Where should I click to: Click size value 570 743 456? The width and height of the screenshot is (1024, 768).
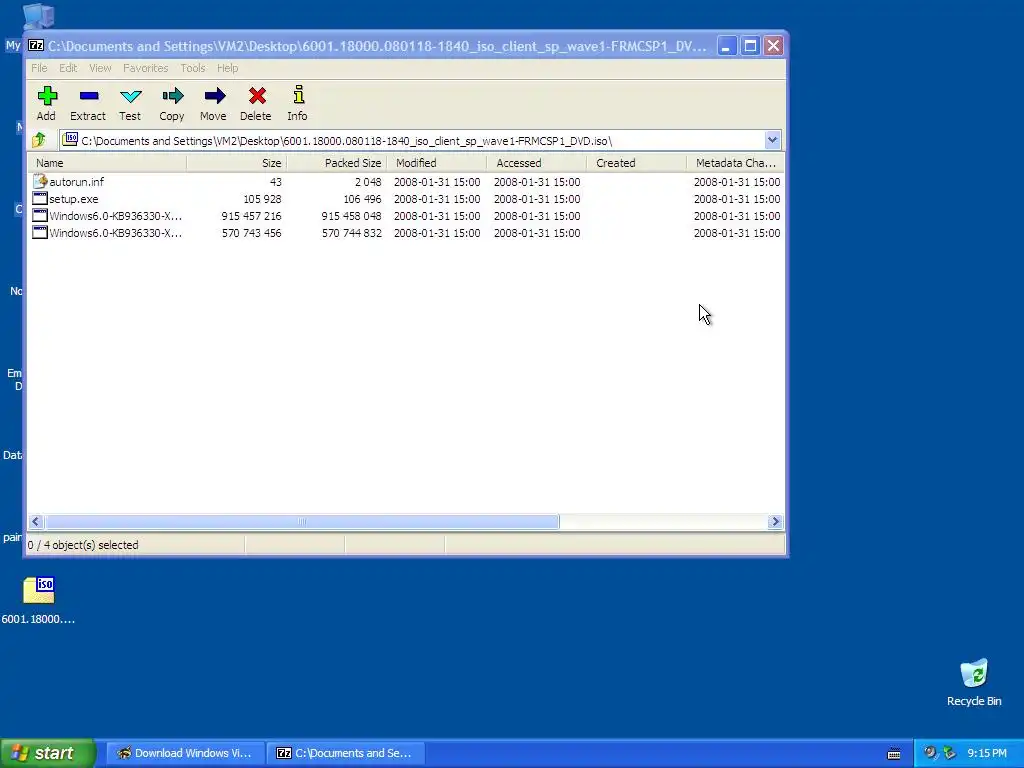pos(251,233)
